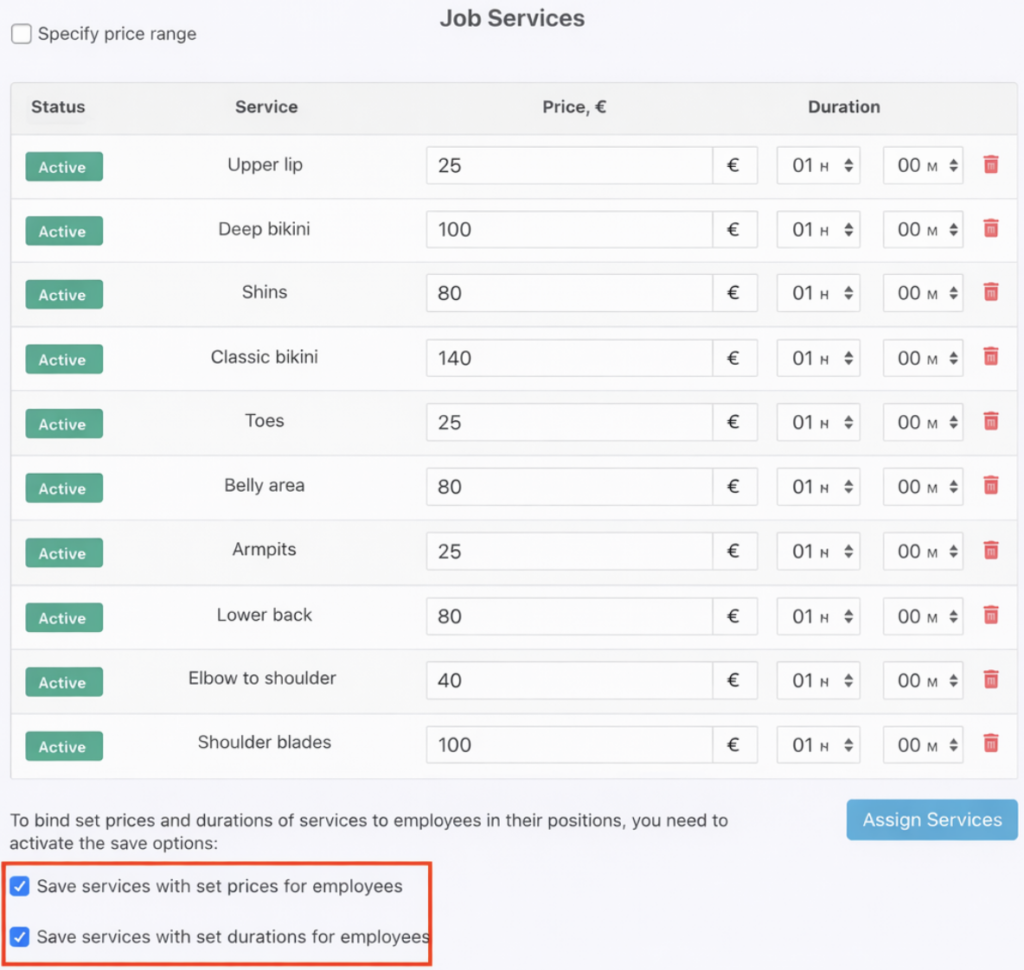The height and width of the screenshot is (970, 1024).
Task: Click Active status badge for Lower back
Action: [x=63, y=618]
